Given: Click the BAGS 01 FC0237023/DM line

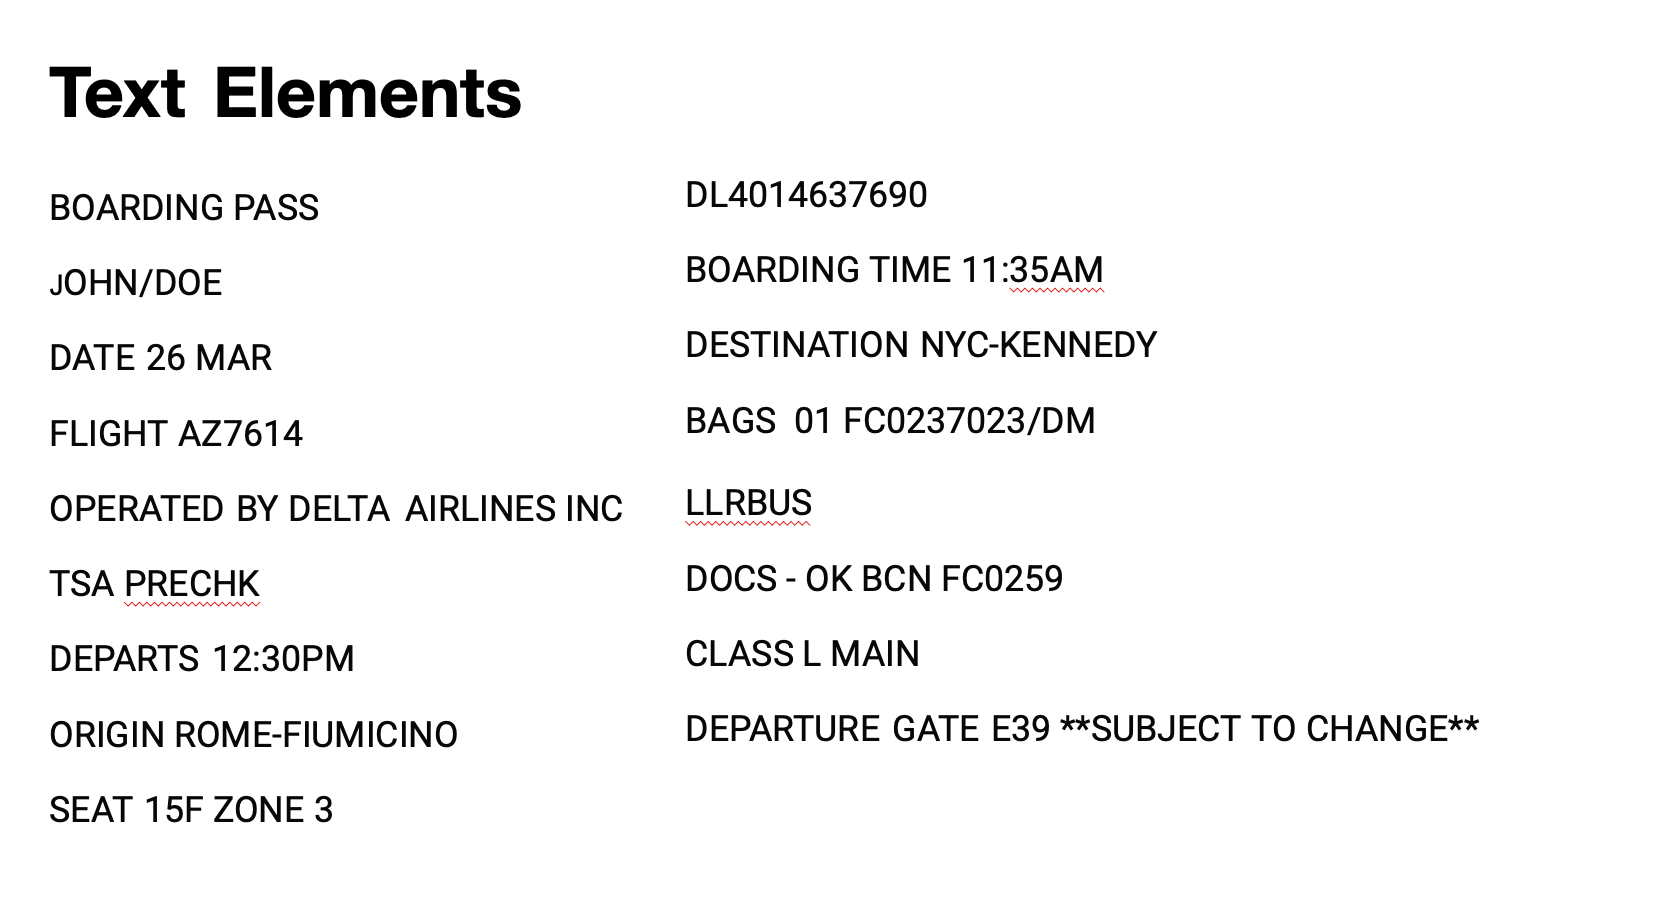Looking at the screenshot, I should coord(890,421).
